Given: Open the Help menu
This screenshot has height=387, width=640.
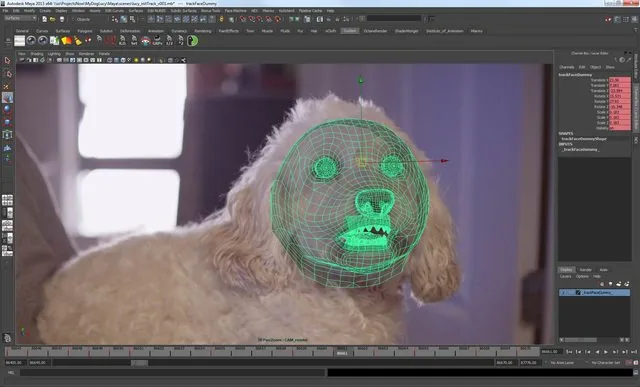Looking at the screenshot, I should [331, 11].
